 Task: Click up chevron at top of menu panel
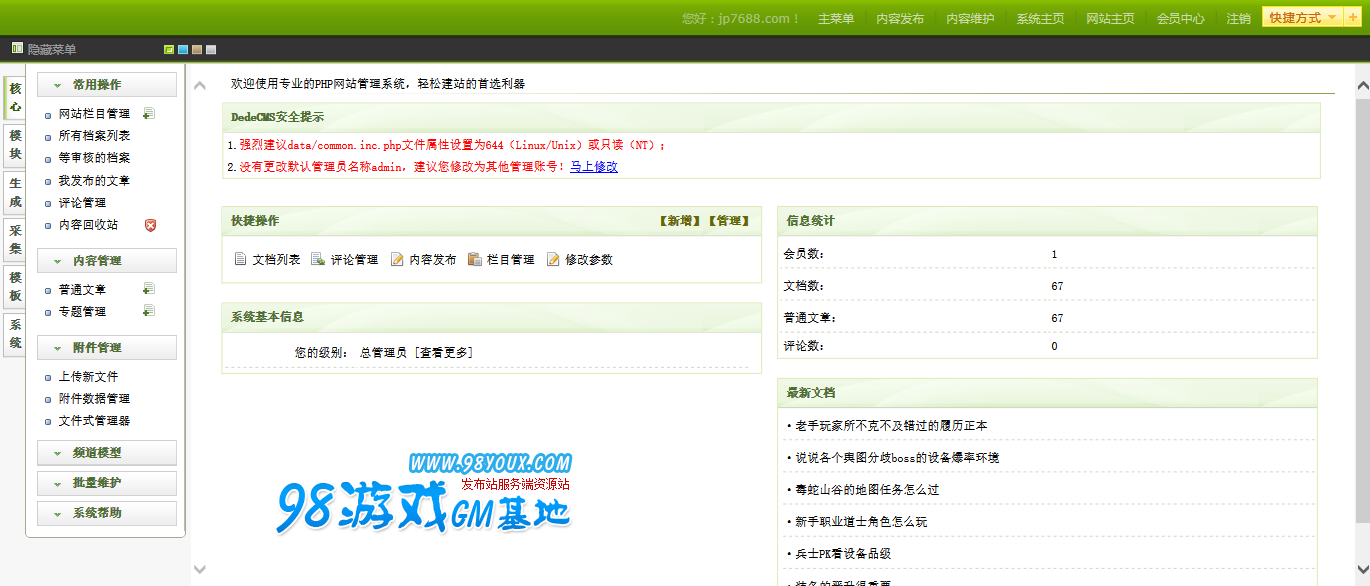click(x=200, y=86)
